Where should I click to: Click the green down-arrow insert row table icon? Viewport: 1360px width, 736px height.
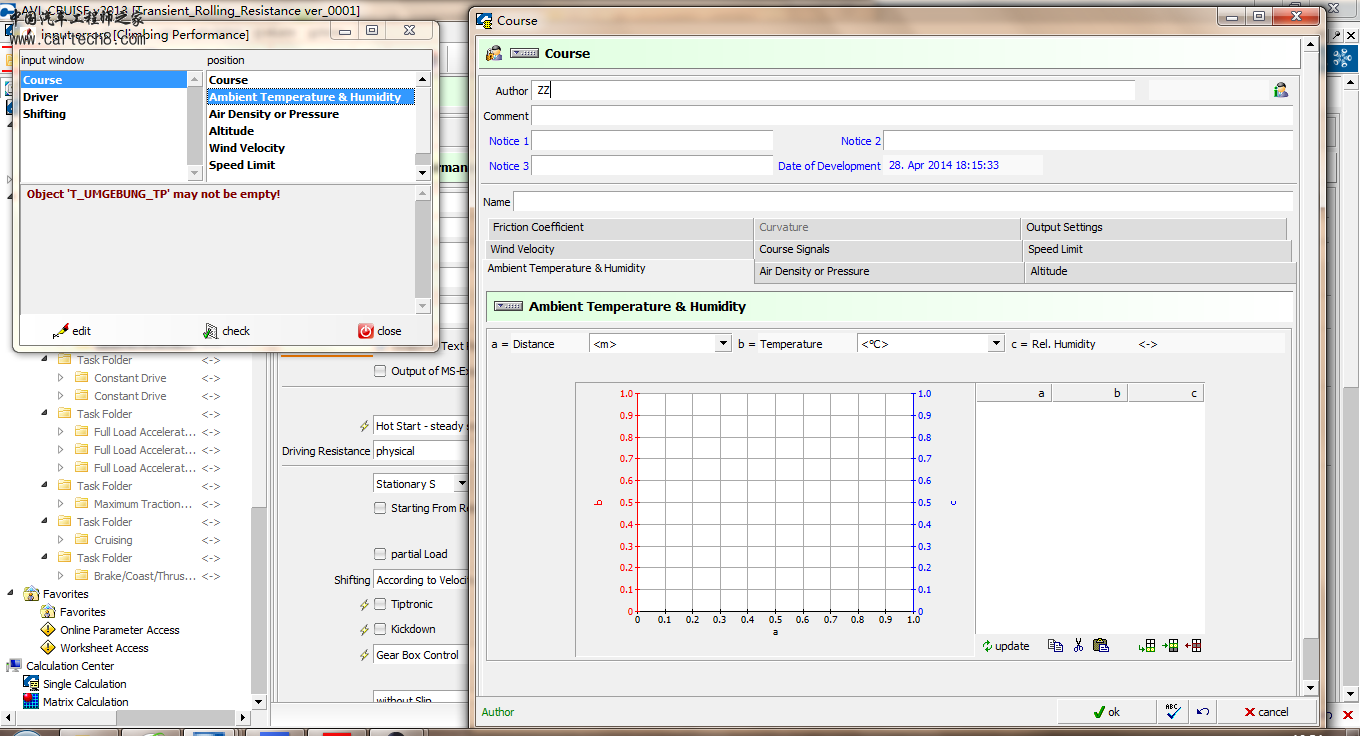pyautogui.click(x=1147, y=645)
